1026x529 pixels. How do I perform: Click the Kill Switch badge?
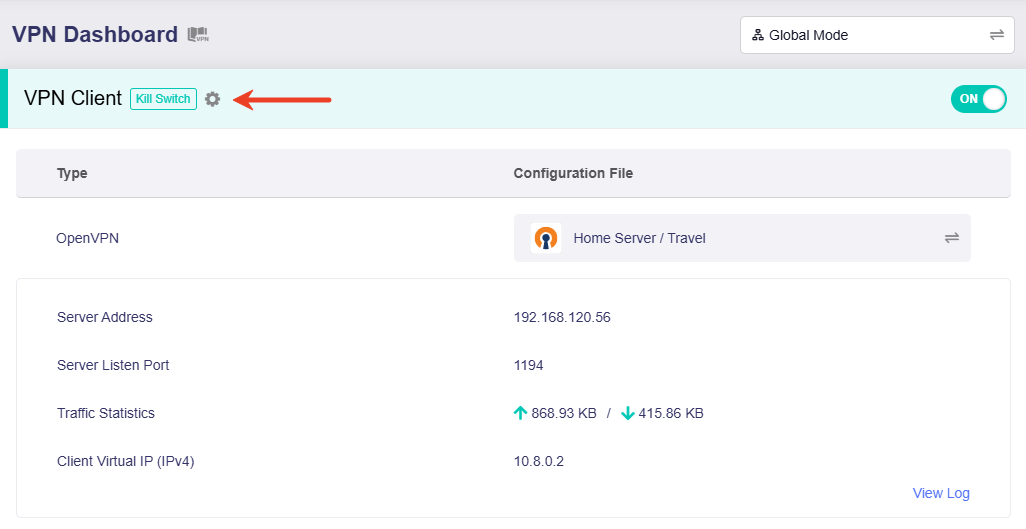(x=163, y=99)
